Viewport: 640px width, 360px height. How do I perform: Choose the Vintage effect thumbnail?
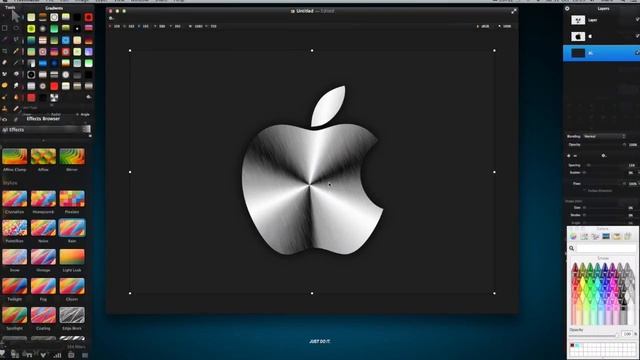click(x=43, y=257)
